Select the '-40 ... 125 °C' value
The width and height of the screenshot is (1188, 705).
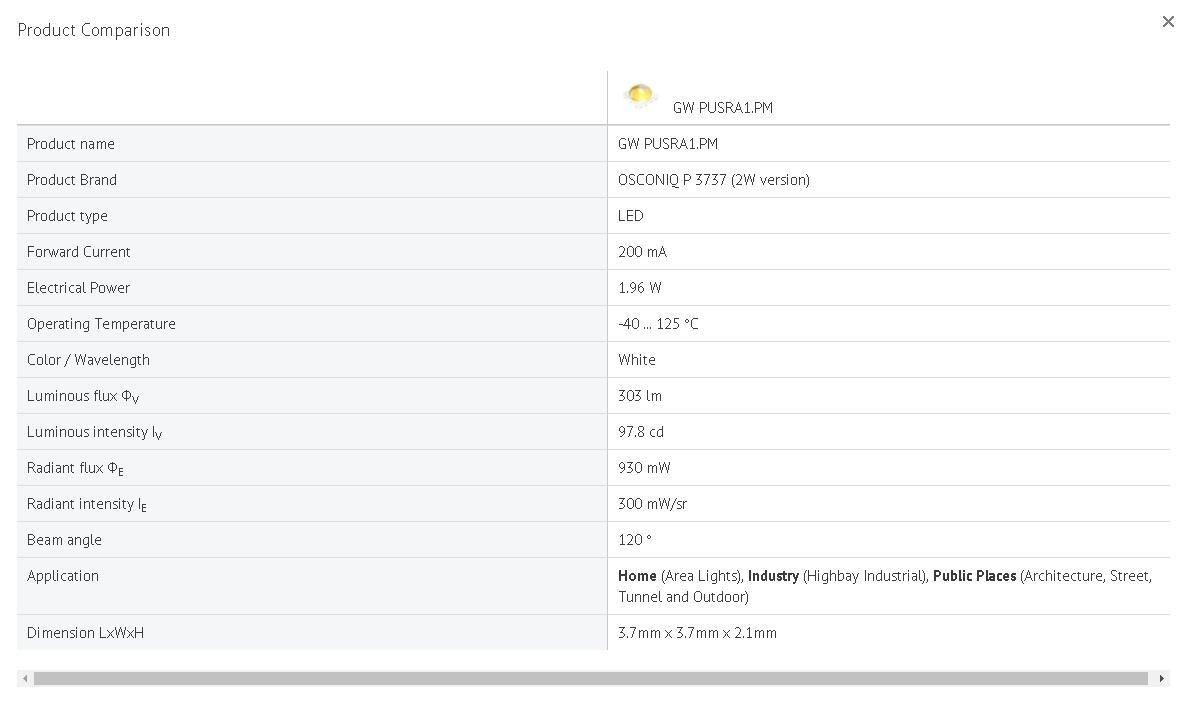click(658, 324)
